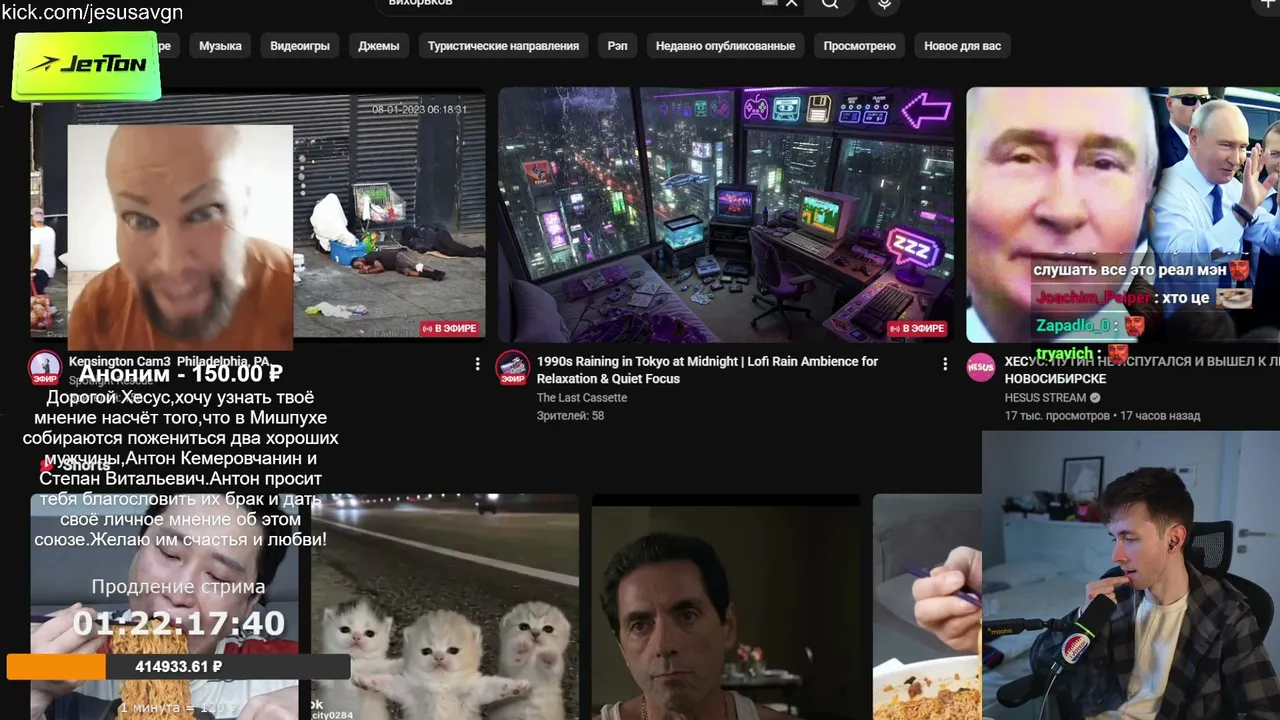Select the Новое для вас chip
The image size is (1280, 720).
click(x=962, y=46)
